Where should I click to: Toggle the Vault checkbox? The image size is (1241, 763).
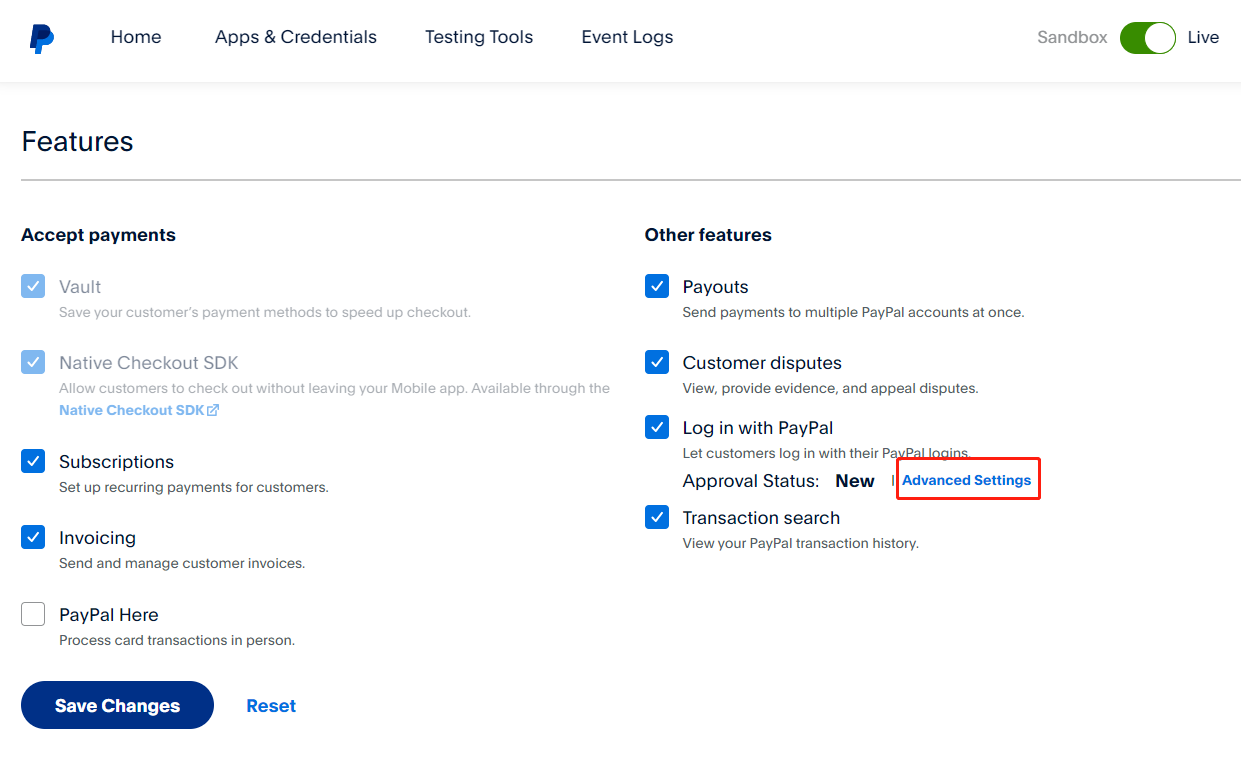(33, 286)
